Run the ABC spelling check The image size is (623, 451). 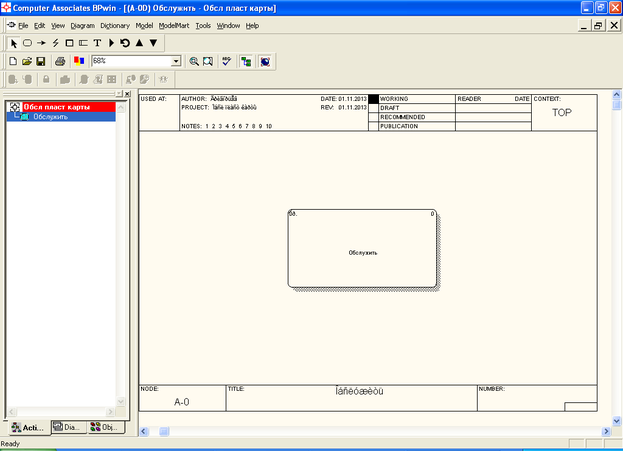click(226, 61)
